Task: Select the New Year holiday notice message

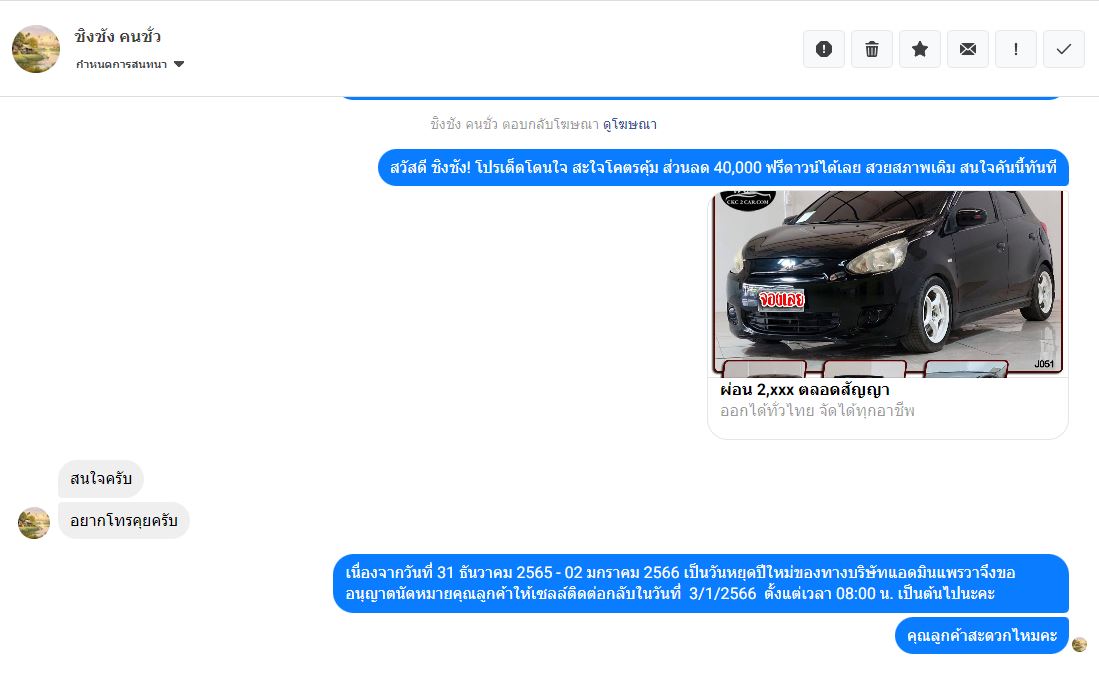Action: pos(701,583)
